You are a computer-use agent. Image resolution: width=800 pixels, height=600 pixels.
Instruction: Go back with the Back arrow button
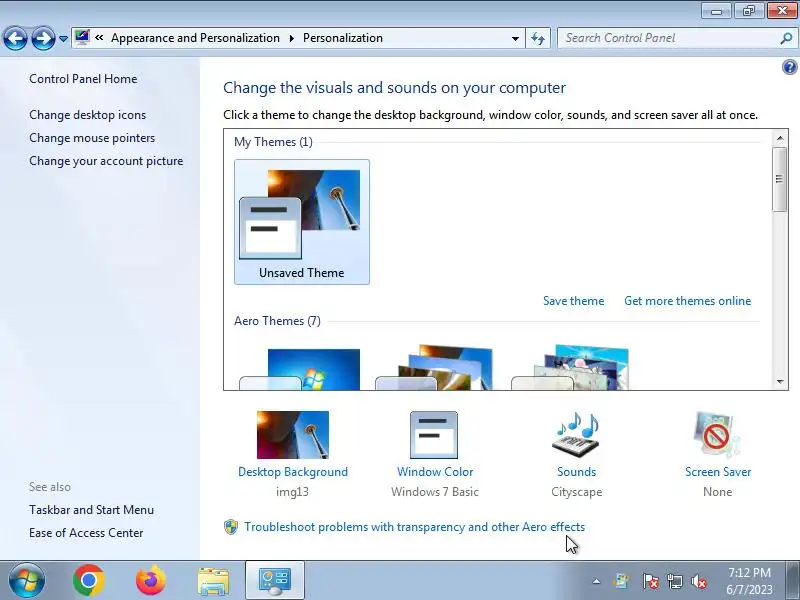(15, 38)
